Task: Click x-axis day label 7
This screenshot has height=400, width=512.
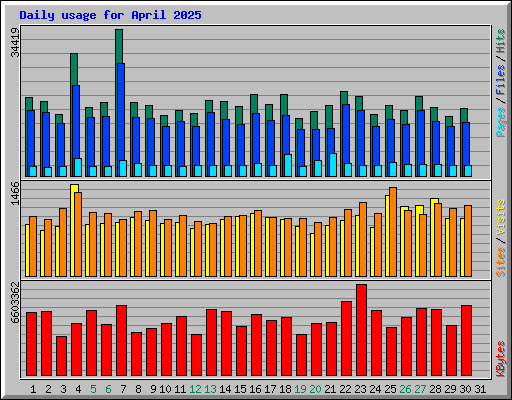Action: tap(123, 389)
